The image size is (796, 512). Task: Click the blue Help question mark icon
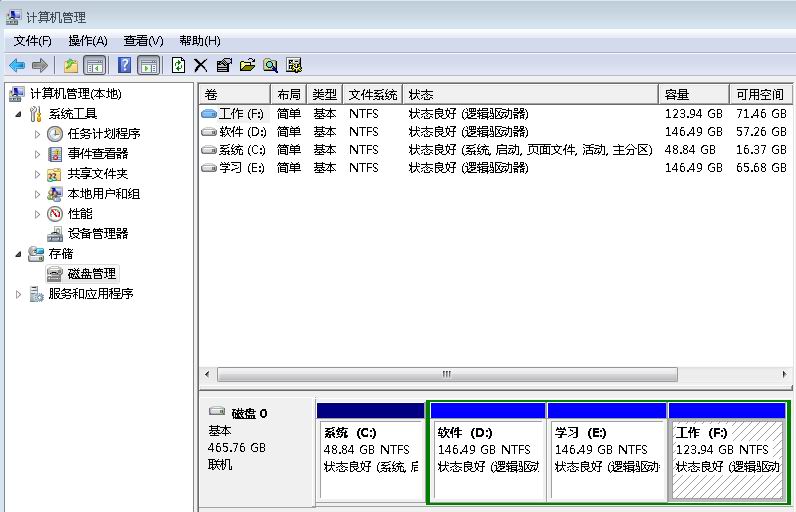click(x=125, y=65)
